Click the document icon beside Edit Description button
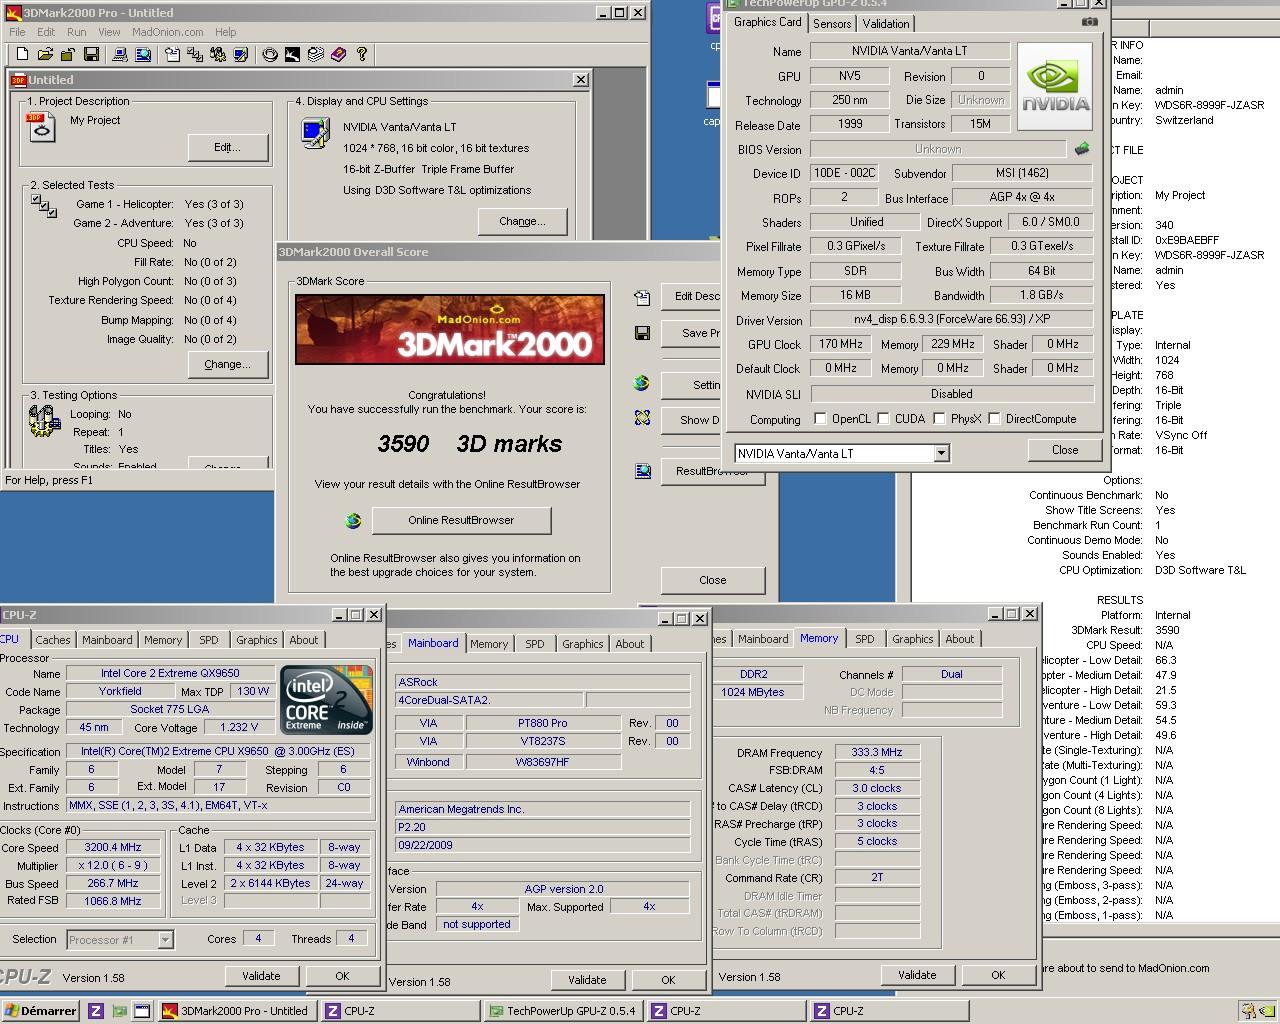This screenshot has height=1024, width=1280. click(642, 297)
